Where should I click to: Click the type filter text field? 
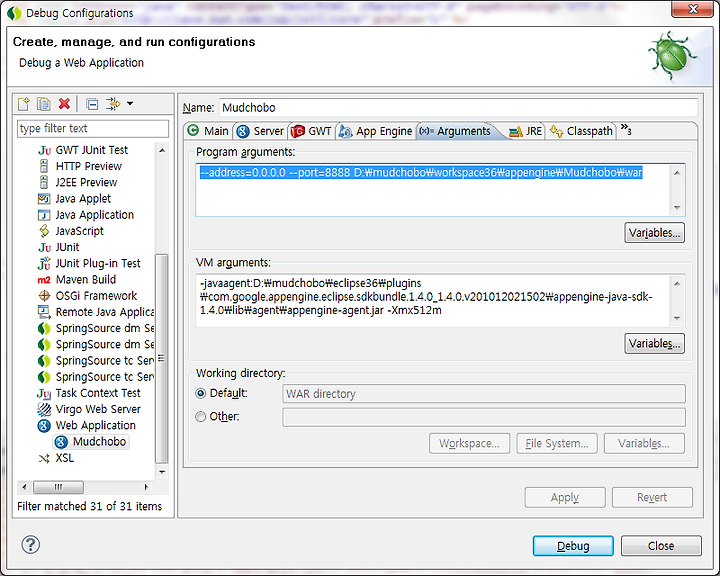click(x=93, y=129)
